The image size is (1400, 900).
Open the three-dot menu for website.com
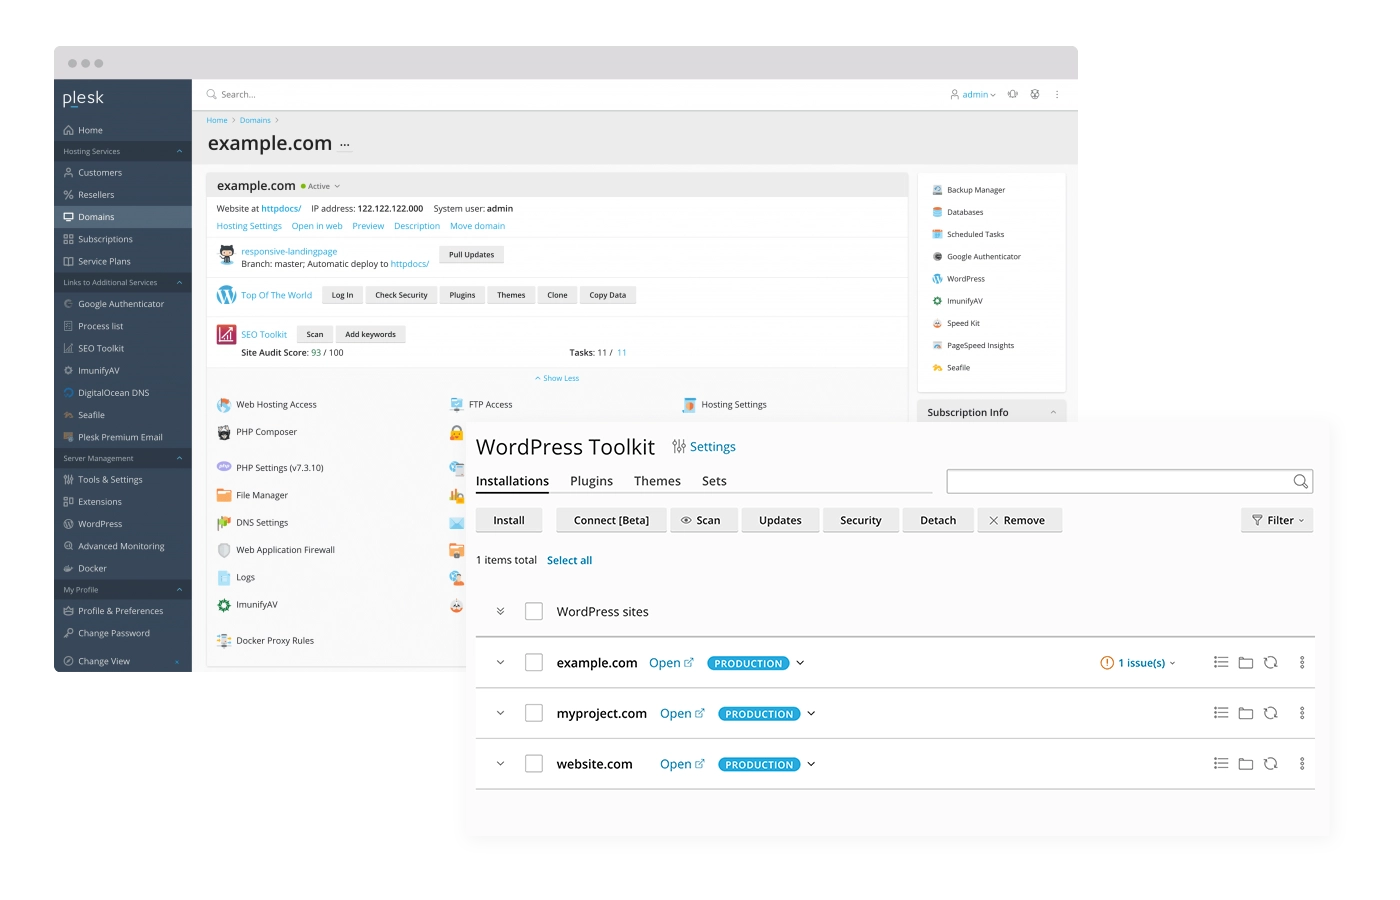1302,764
